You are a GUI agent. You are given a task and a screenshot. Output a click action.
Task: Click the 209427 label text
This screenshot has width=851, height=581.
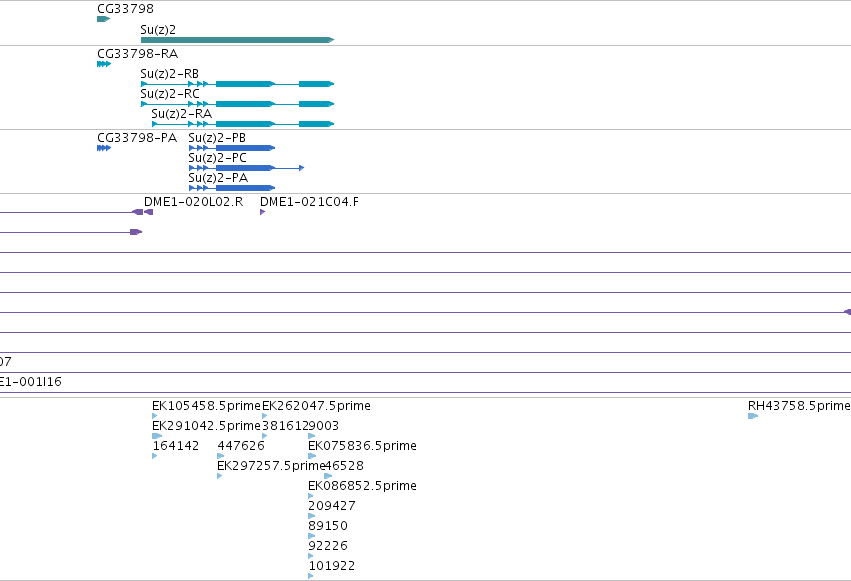click(332, 506)
